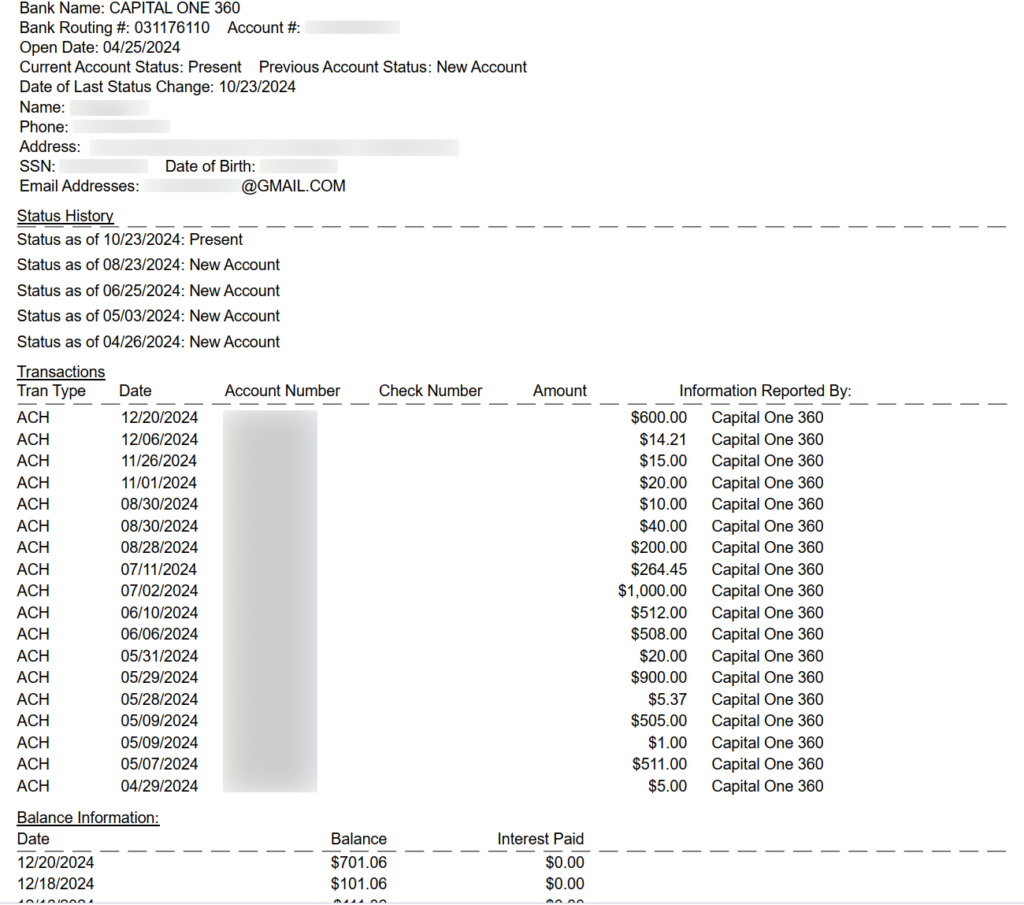
Task: Click the 'Balance' column header
Action: 359,839
